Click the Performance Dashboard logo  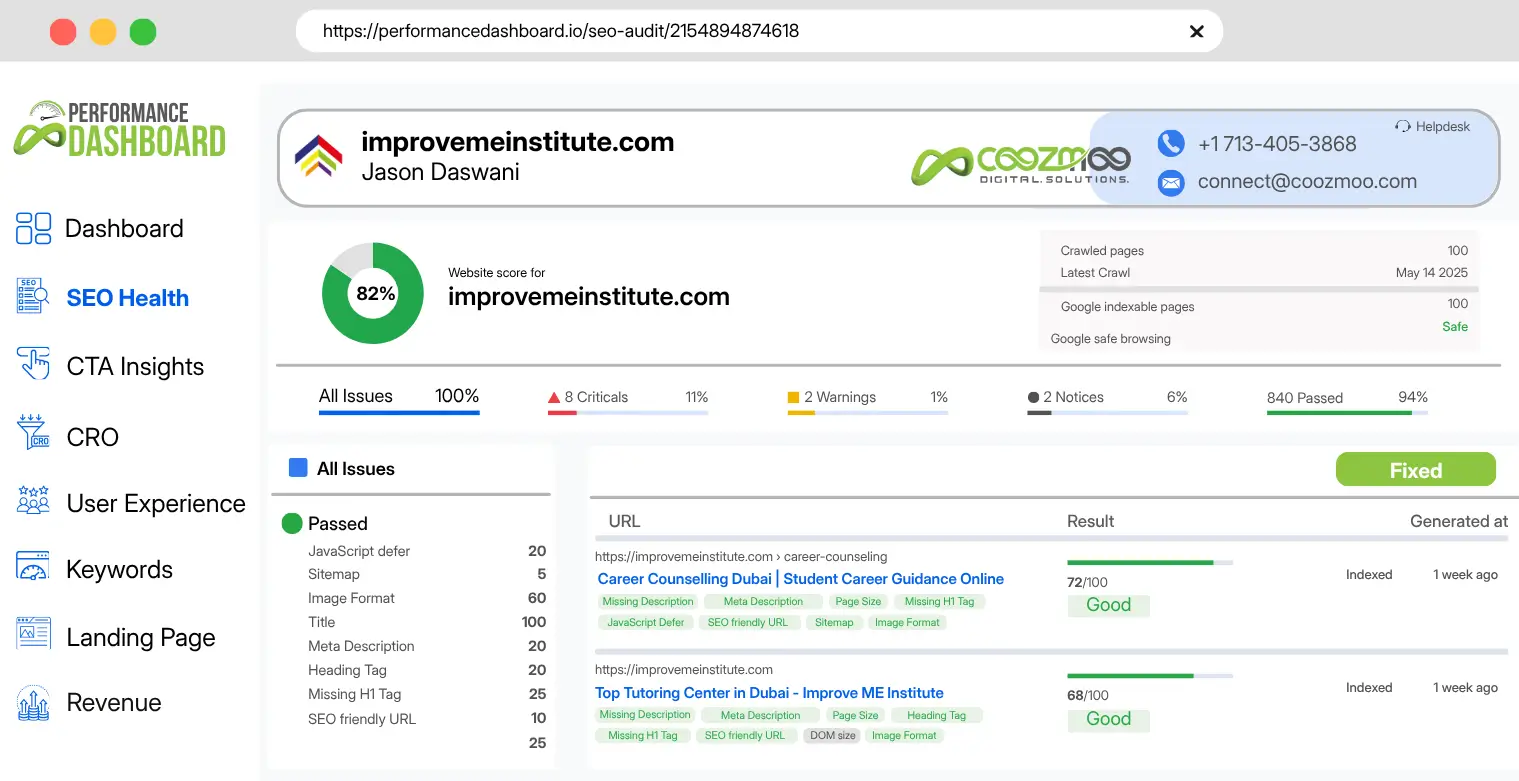coord(120,129)
